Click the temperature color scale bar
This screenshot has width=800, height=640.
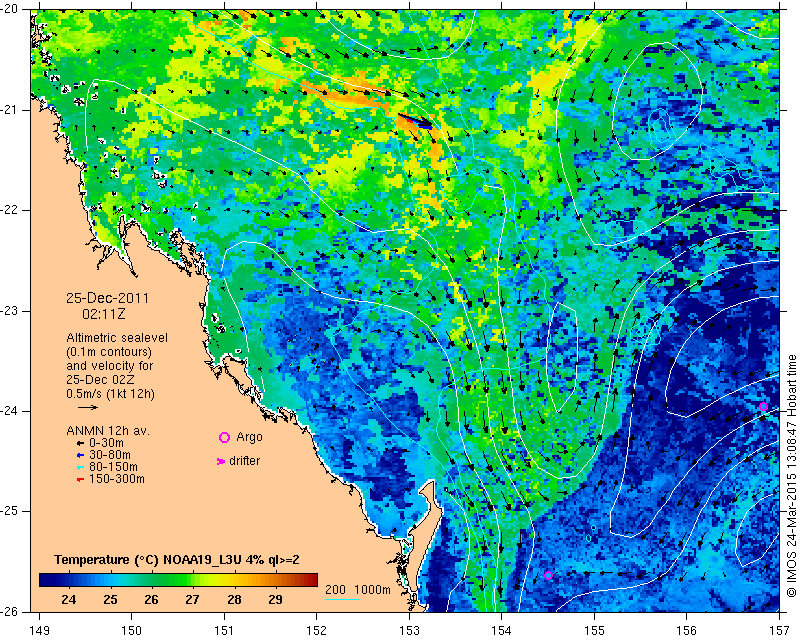tap(179, 579)
